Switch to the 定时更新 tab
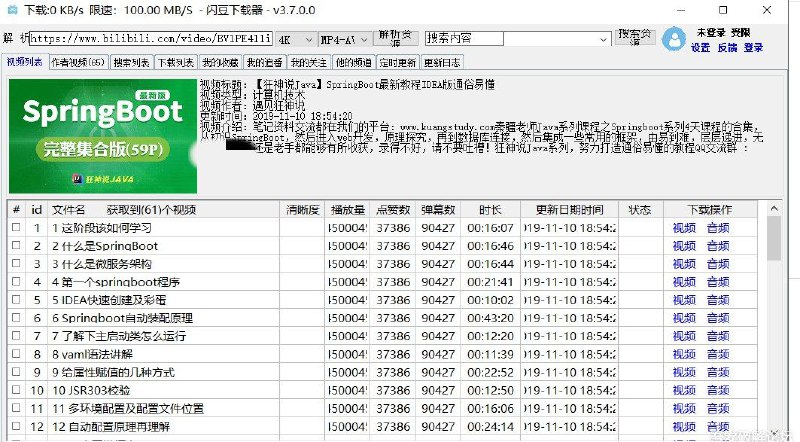 397,62
